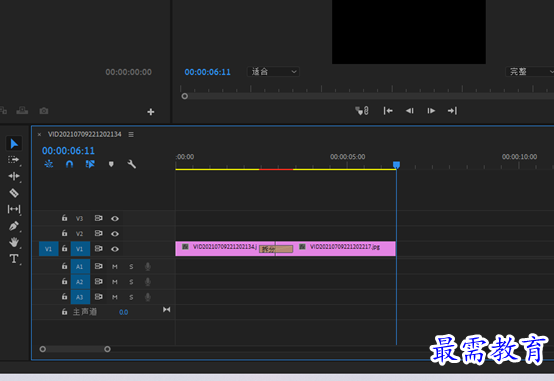Viewport: 554px width, 381px height.
Task: Open timeline display settings wrench
Action: (x=131, y=164)
